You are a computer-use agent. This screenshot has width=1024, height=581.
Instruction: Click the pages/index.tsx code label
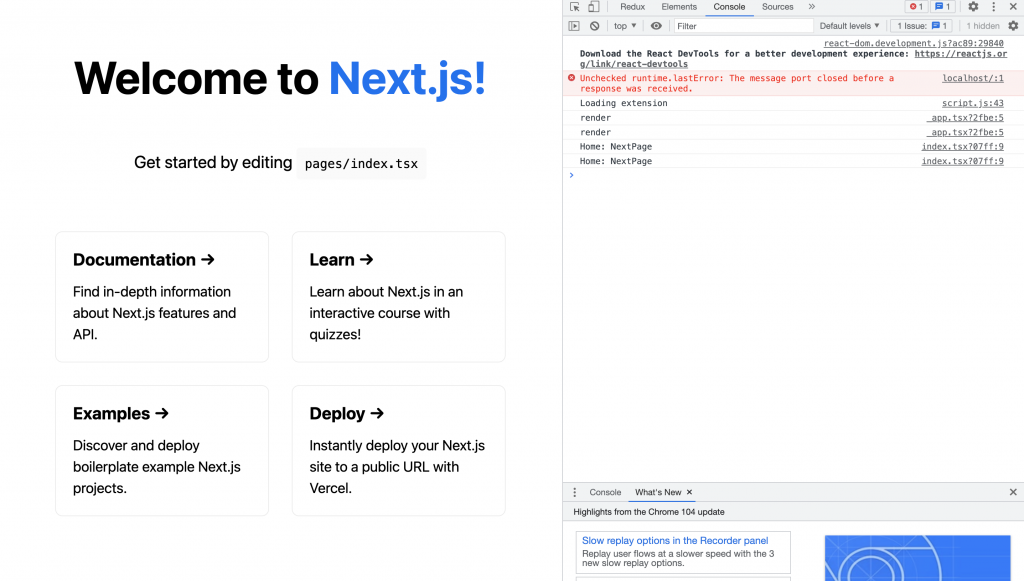coord(361,163)
